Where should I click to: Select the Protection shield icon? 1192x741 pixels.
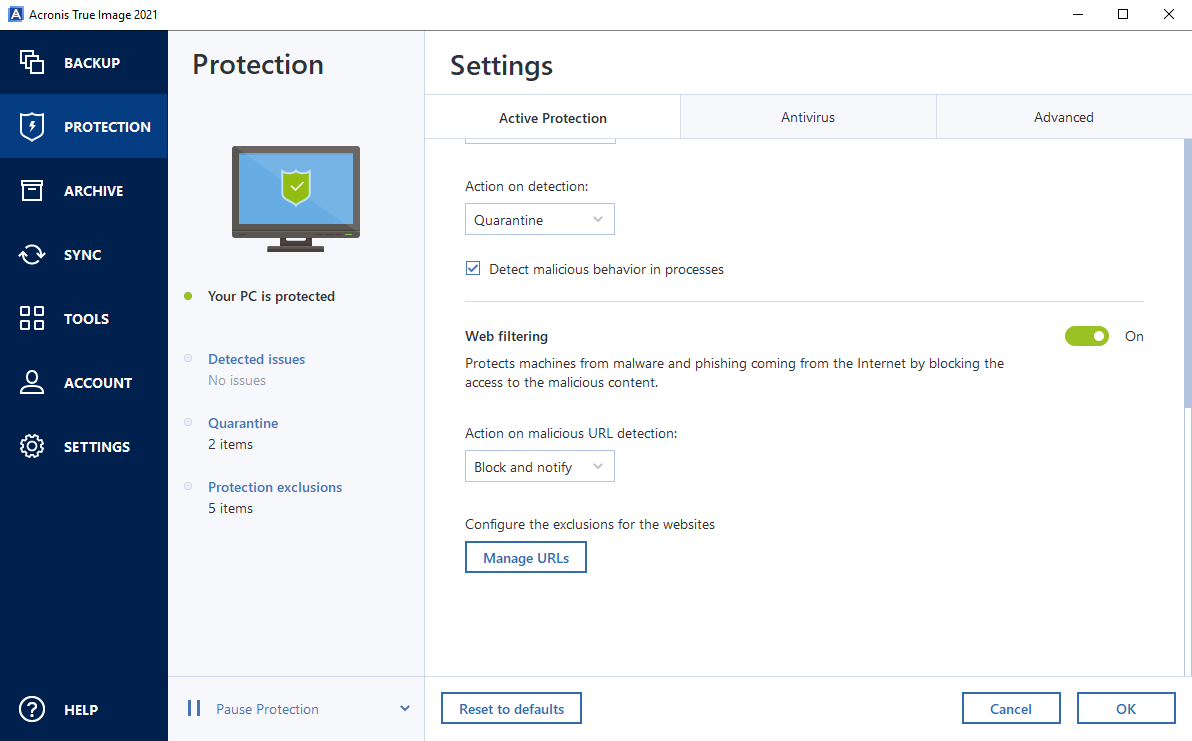32,127
